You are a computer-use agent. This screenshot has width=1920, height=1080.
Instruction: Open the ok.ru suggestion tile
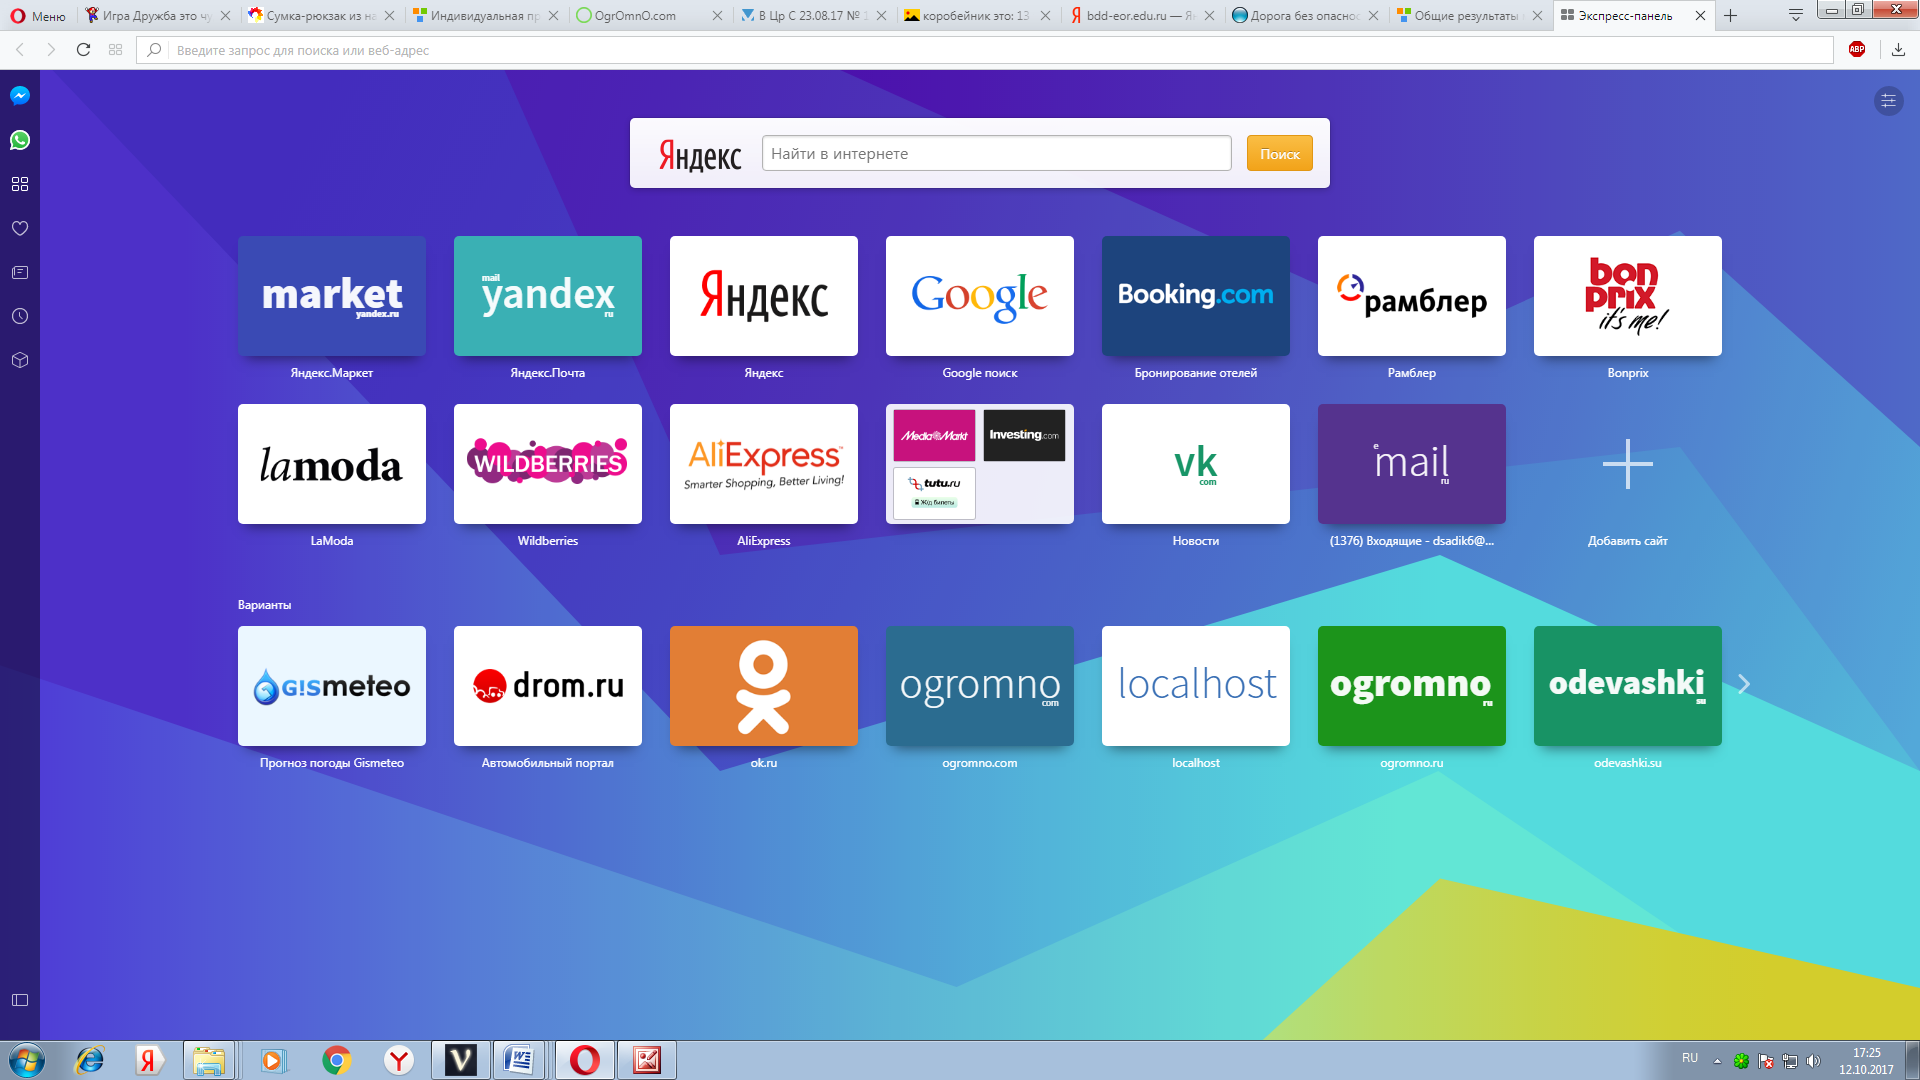[x=764, y=686]
